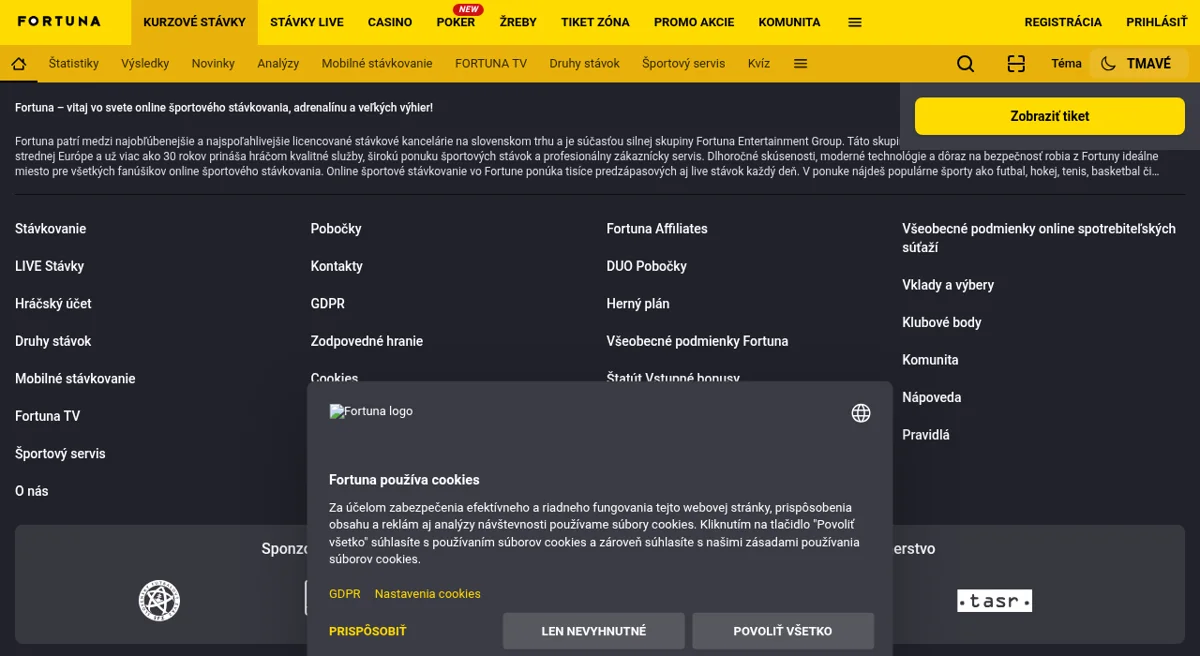Open PROMO AKCIE
1200x656 pixels.
694,22
